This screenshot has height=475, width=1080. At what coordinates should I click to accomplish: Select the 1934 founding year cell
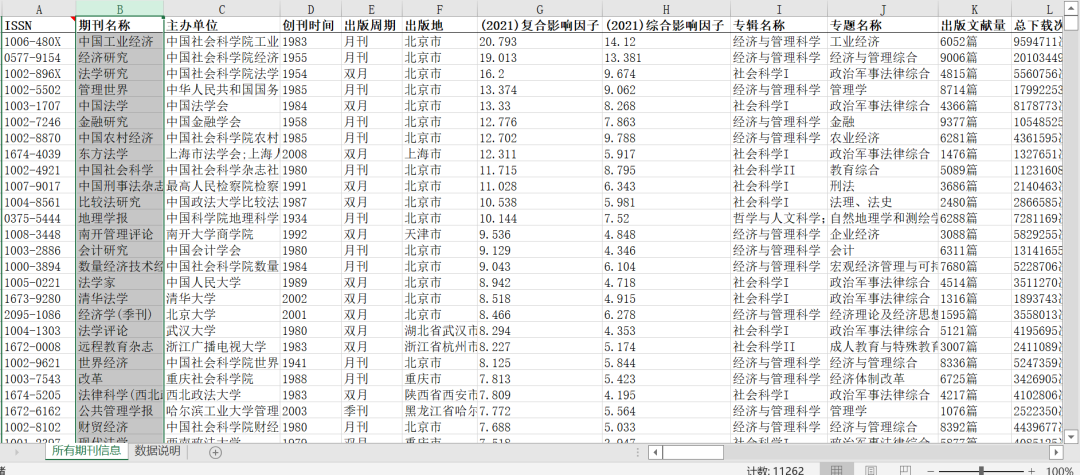coord(311,218)
